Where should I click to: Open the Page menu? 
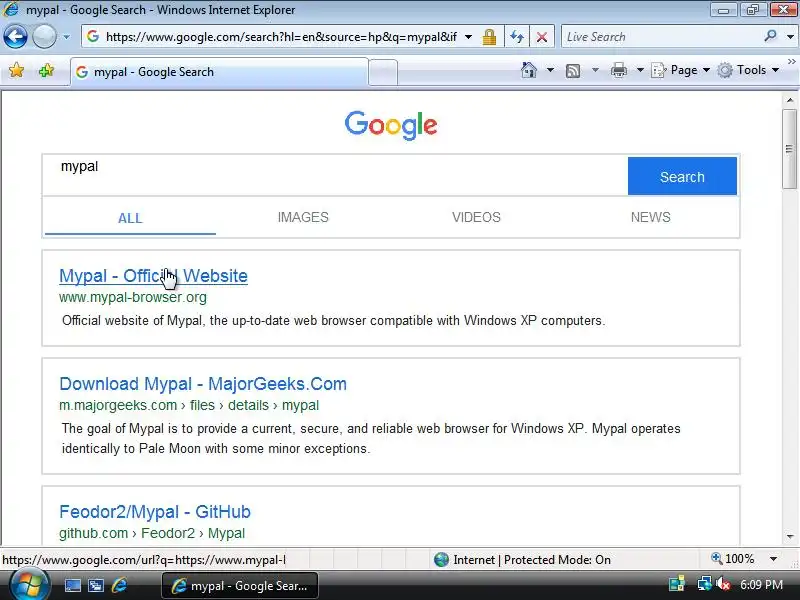coord(681,70)
